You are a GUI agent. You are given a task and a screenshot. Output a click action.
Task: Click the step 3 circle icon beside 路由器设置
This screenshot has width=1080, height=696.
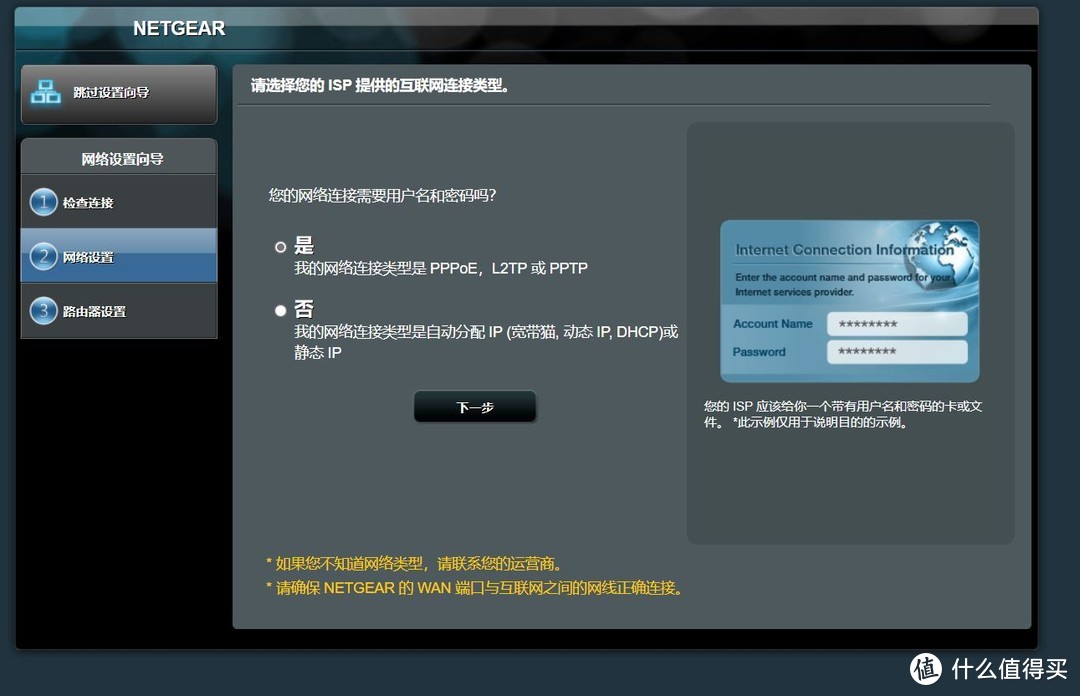pos(44,311)
